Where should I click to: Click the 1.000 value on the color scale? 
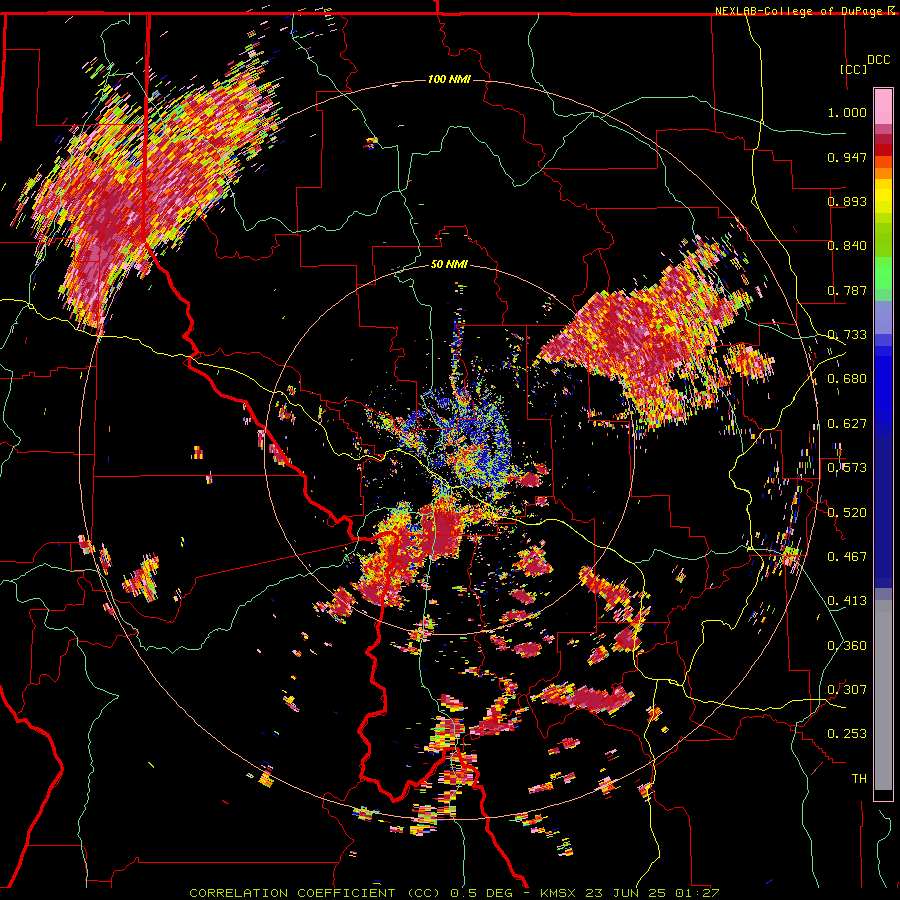[x=847, y=112]
